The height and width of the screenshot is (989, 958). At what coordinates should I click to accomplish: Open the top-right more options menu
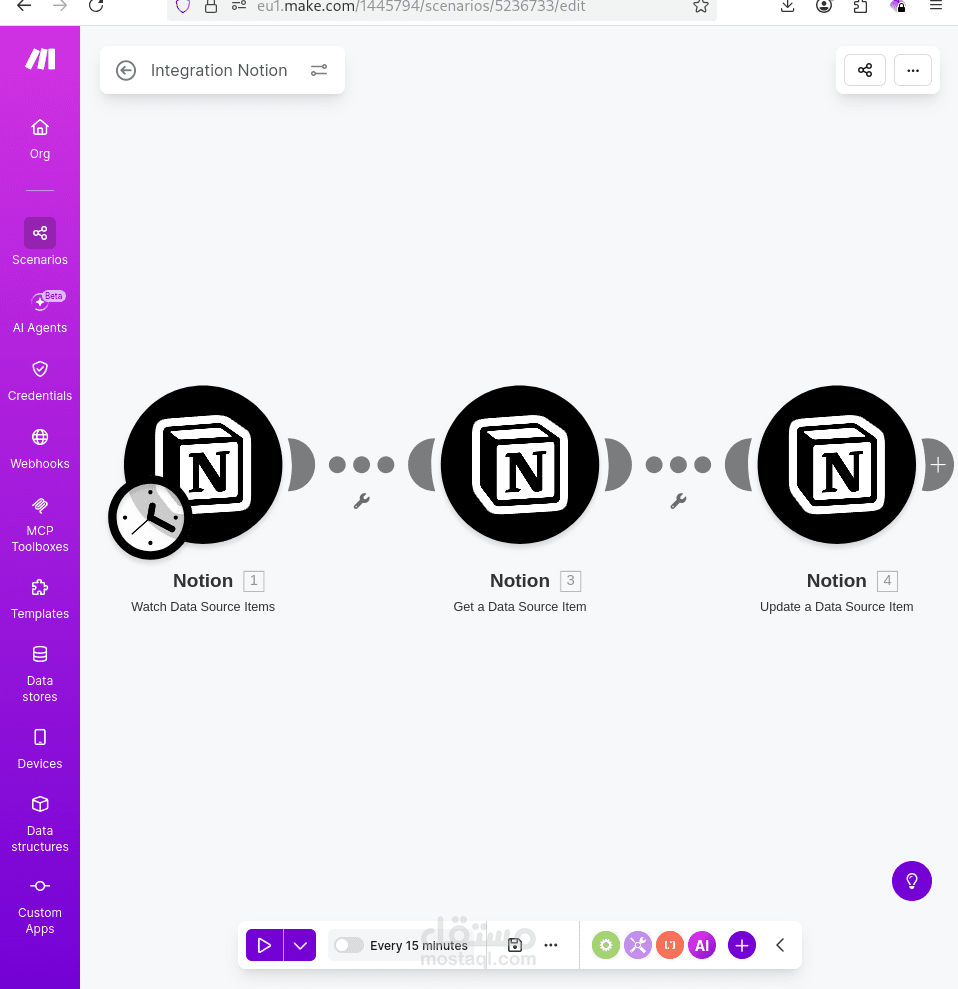click(913, 70)
